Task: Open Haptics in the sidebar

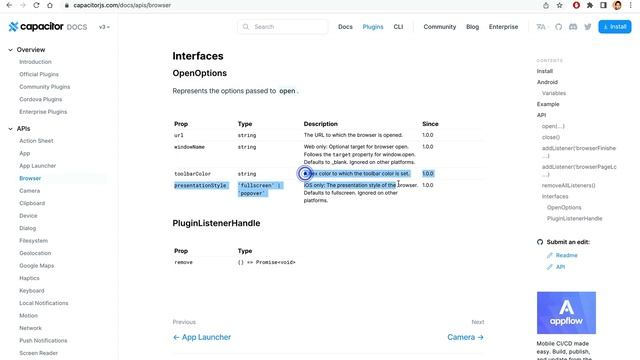Action: point(29,278)
